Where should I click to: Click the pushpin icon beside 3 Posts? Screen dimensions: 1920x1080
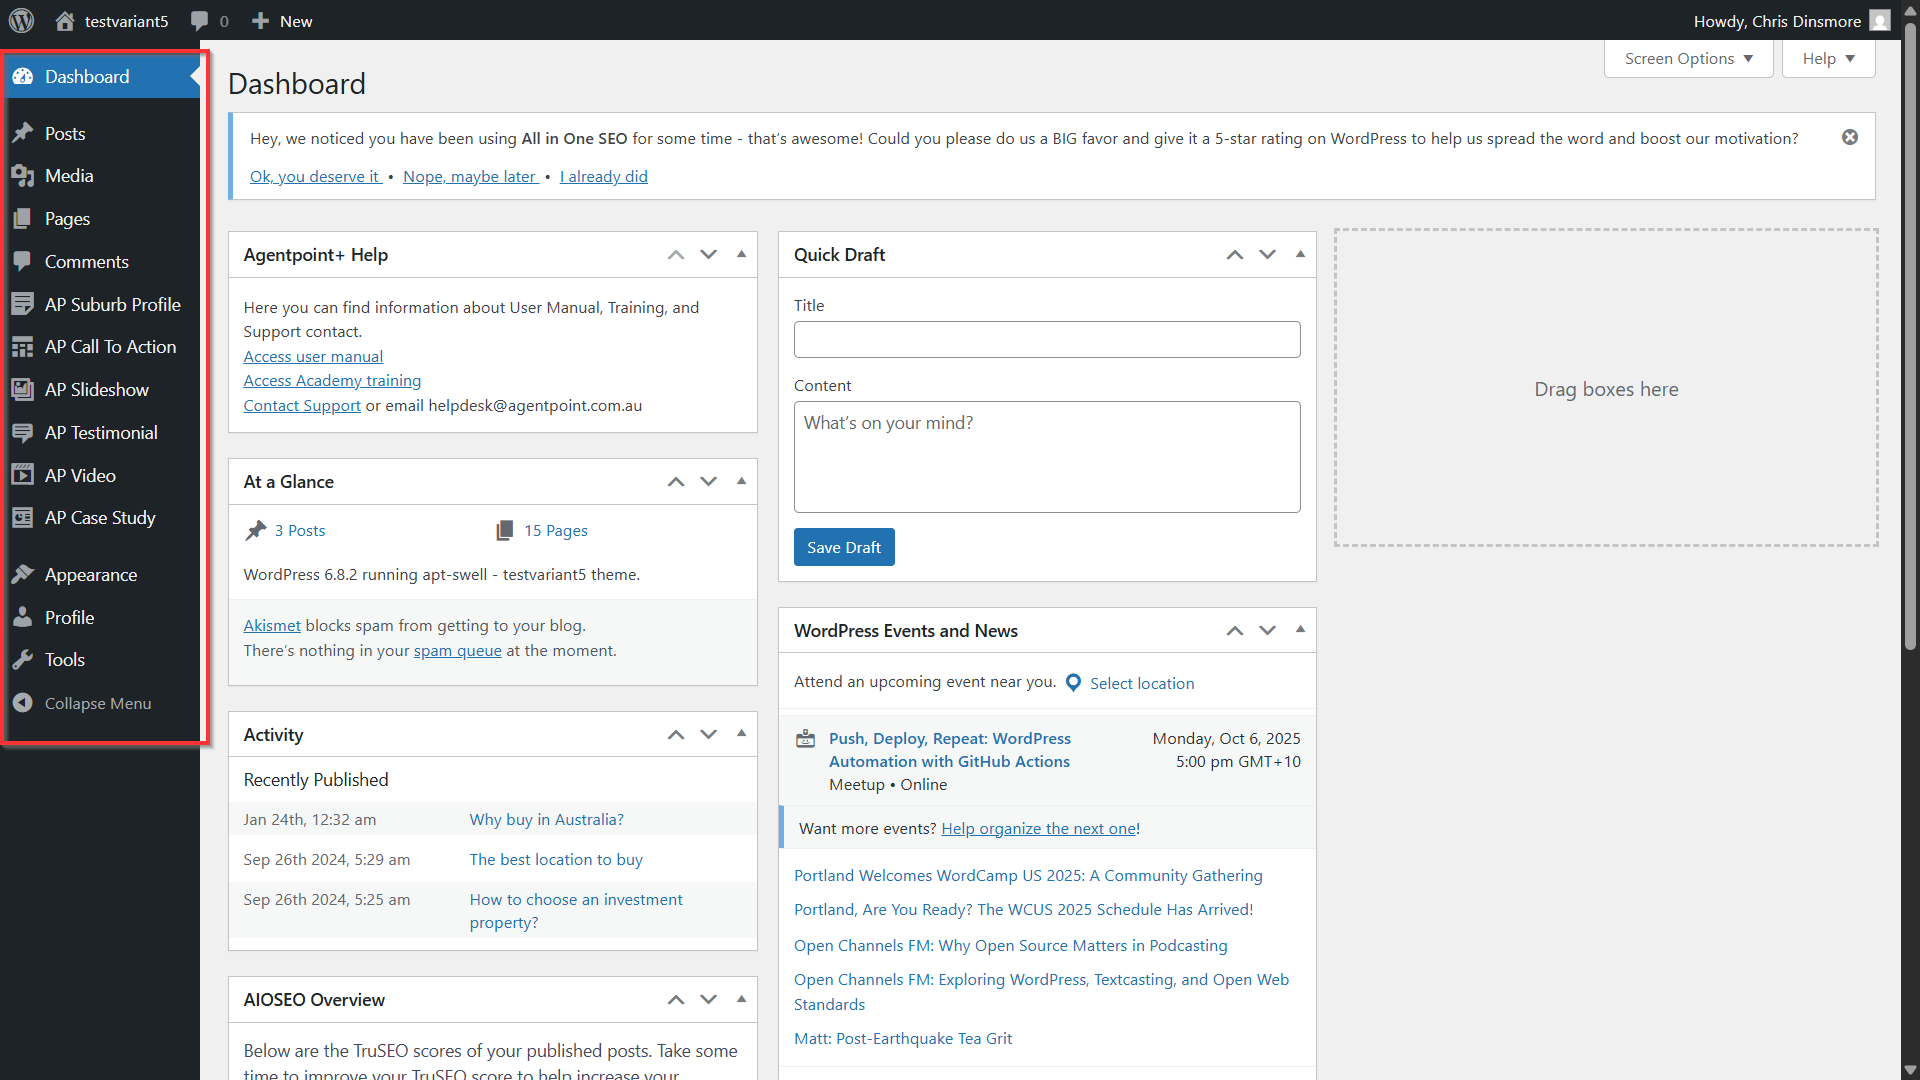pos(256,531)
